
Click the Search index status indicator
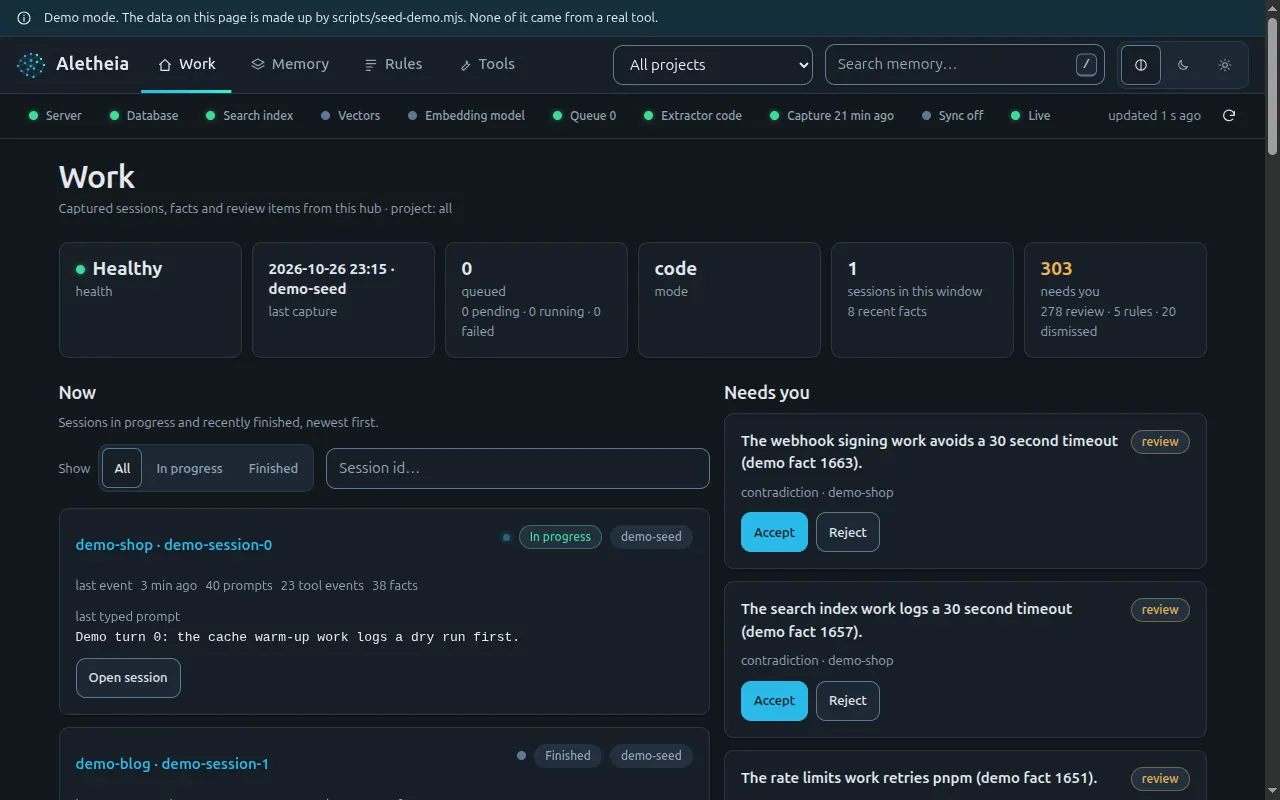[250, 115]
